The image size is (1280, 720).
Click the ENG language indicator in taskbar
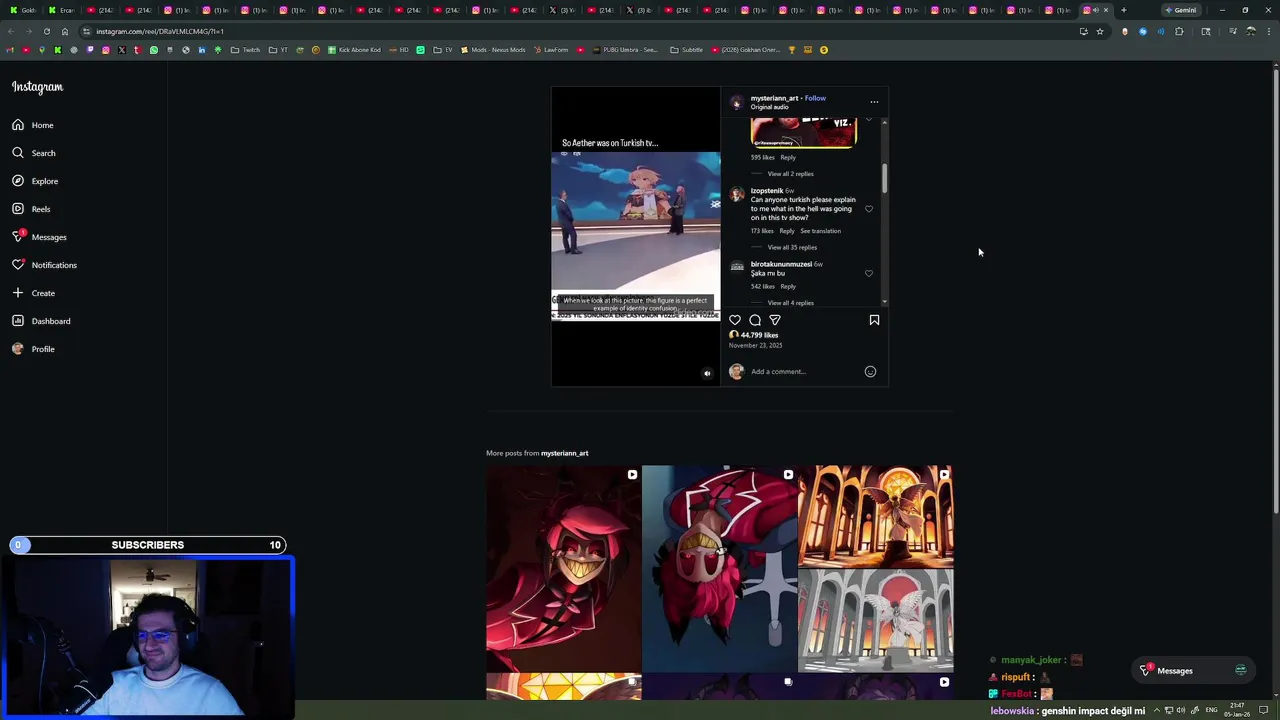pyautogui.click(x=1211, y=710)
